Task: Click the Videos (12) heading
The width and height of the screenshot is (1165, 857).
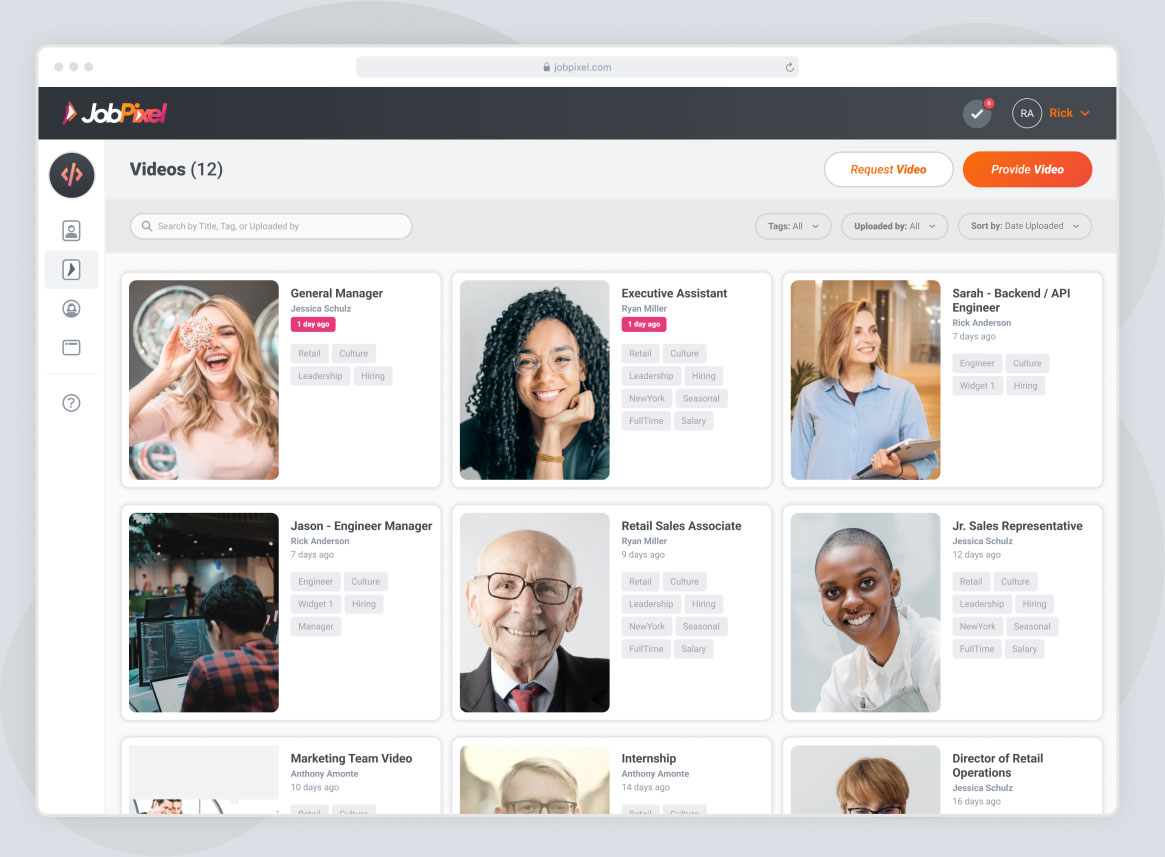Action: pos(176,169)
